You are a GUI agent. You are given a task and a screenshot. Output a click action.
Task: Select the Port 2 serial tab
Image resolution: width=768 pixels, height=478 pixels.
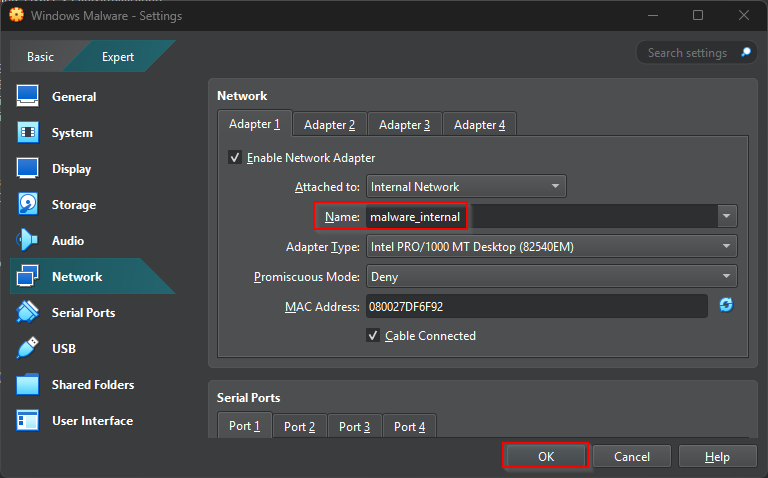click(299, 427)
